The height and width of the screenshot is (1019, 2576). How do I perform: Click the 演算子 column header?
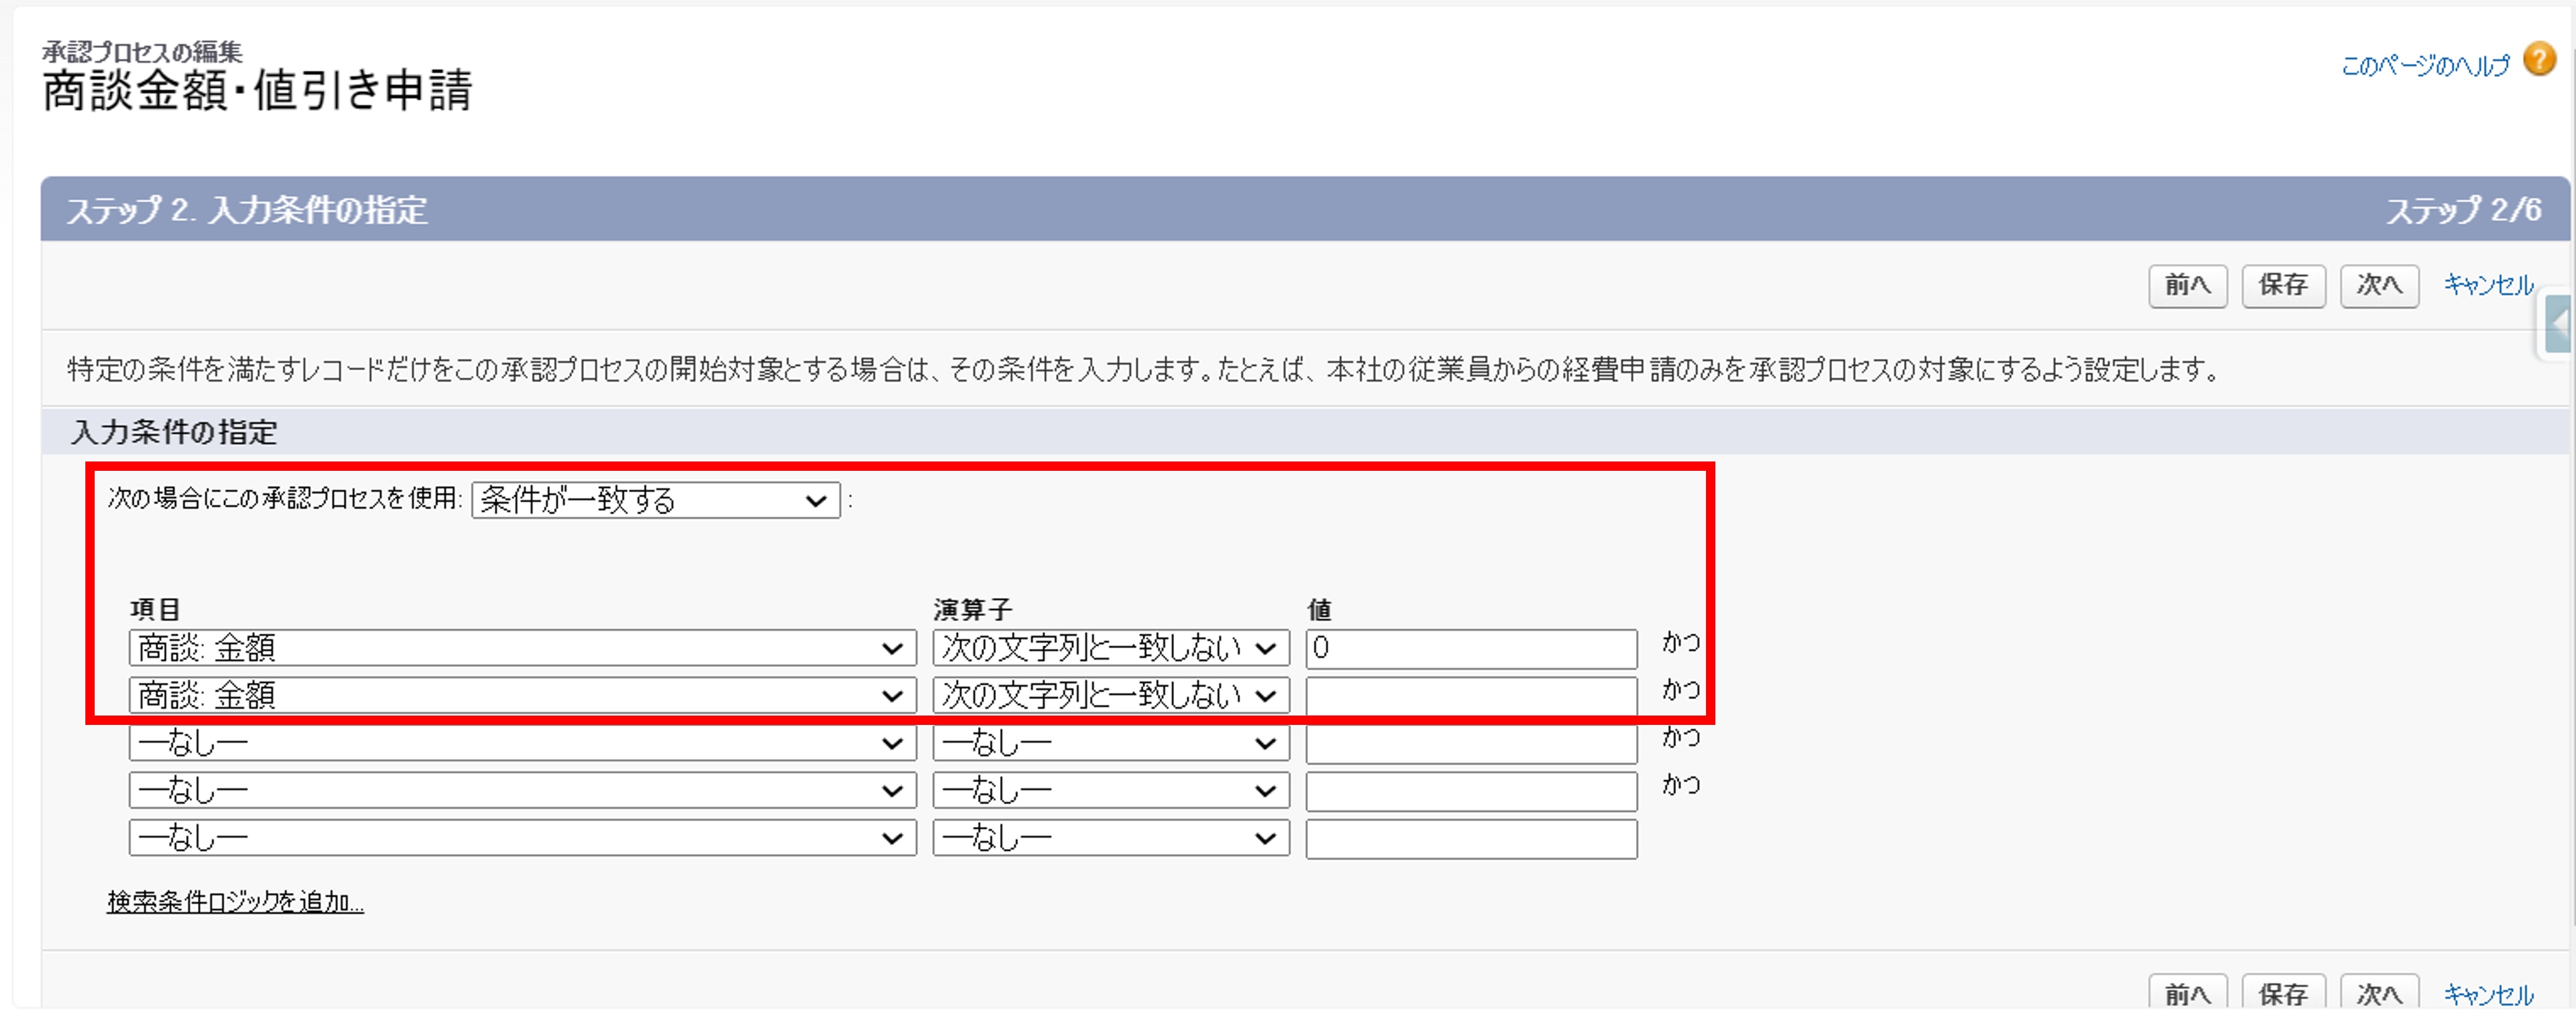pyautogui.click(x=973, y=609)
